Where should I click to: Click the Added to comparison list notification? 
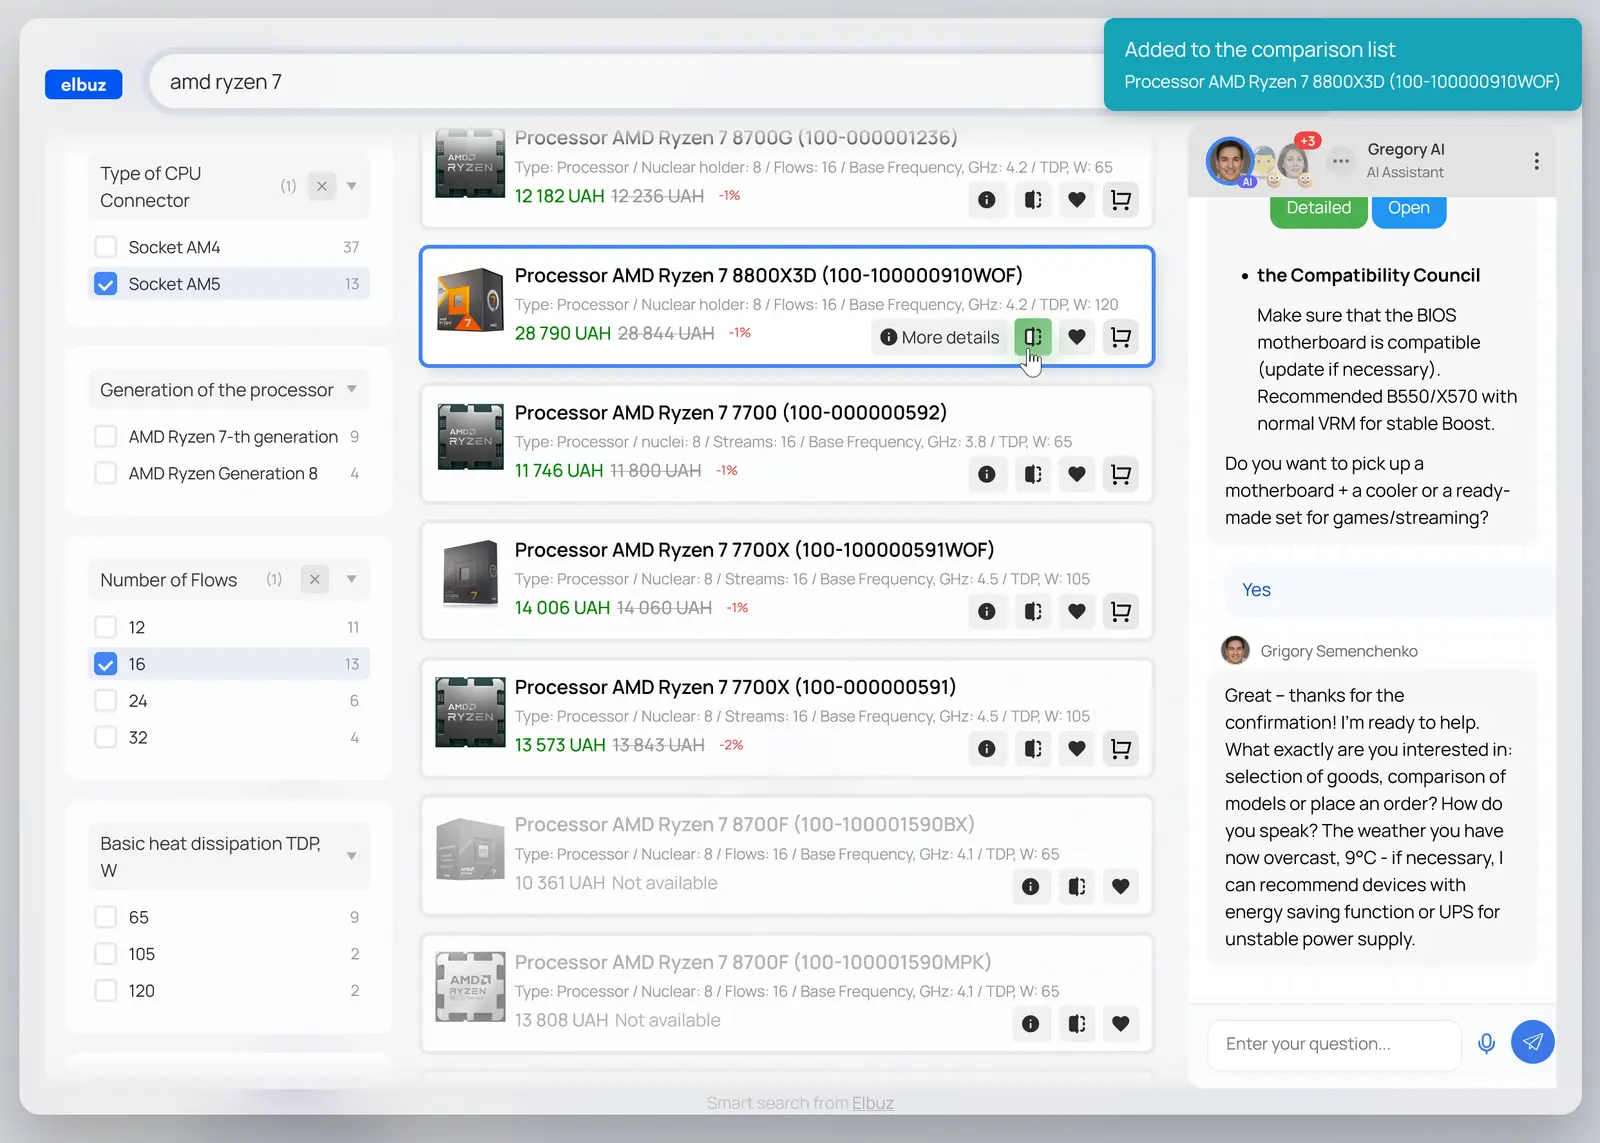click(x=1342, y=64)
